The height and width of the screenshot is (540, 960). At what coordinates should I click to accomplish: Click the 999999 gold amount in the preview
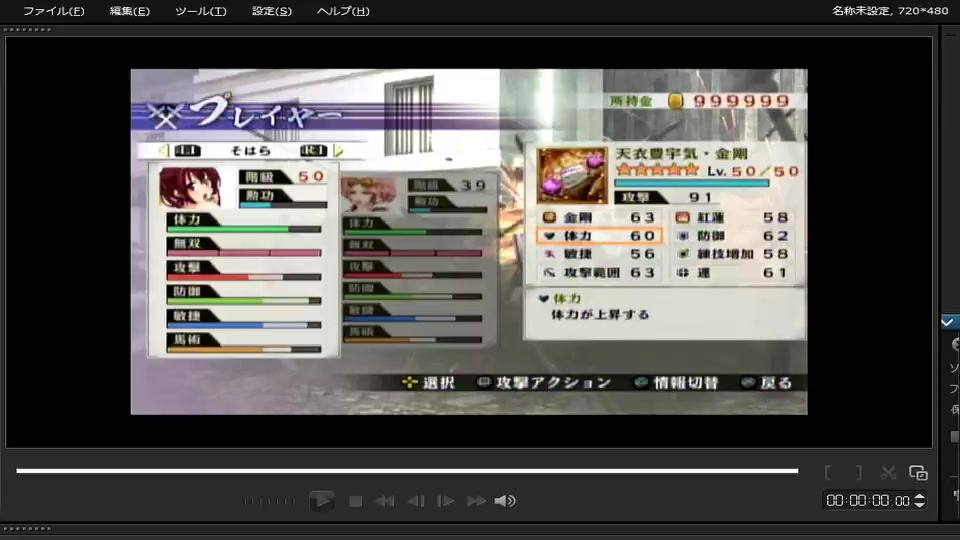coord(741,101)
